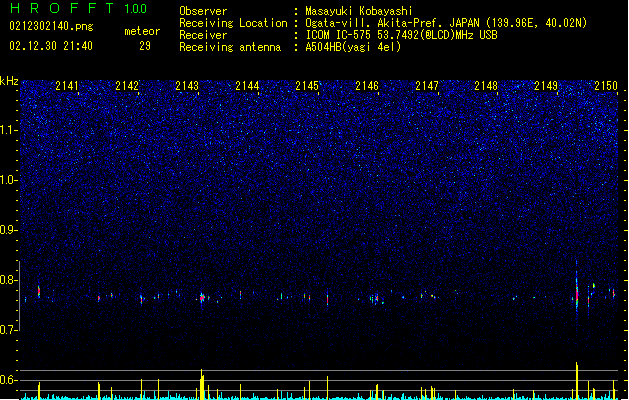Screen dimensions: 629x400
Task: Click the HROFFT 1.0.0 title text
Action: coord(78,8)
